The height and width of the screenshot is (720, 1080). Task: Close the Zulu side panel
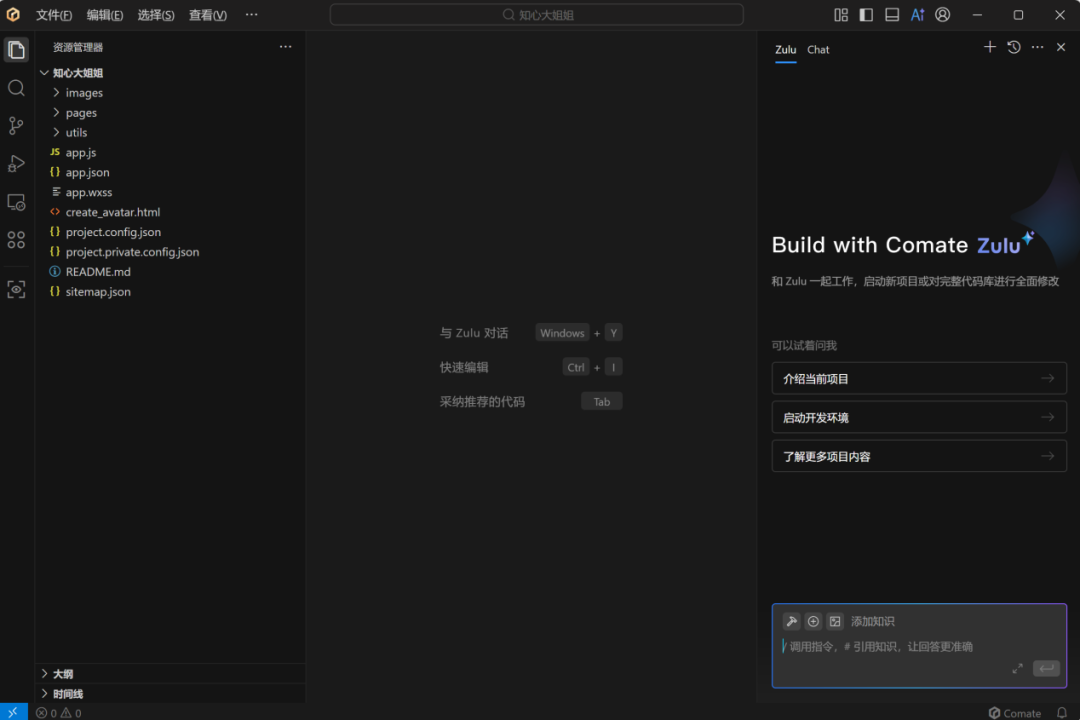[x=1061, y=47]
